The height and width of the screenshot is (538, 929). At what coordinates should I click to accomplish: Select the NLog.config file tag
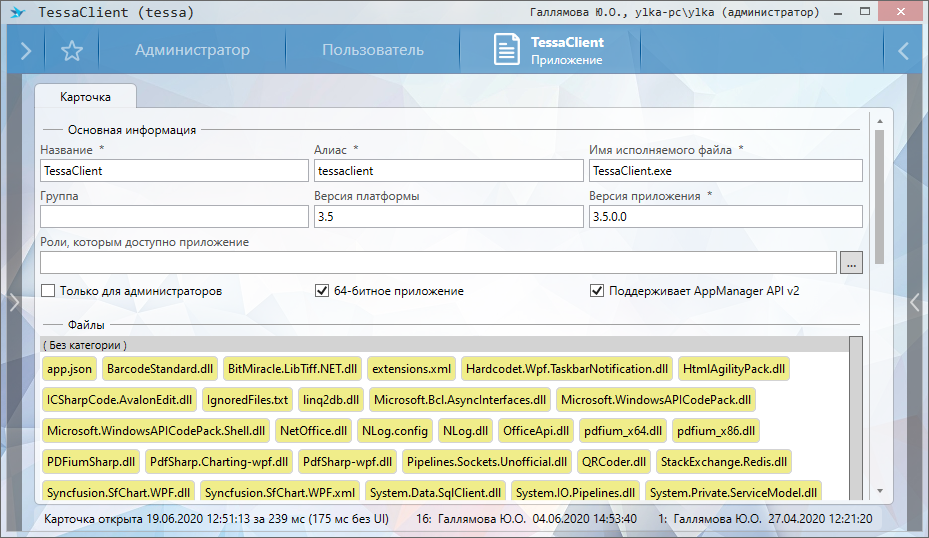pyautogui.click(x=394, y=431)
